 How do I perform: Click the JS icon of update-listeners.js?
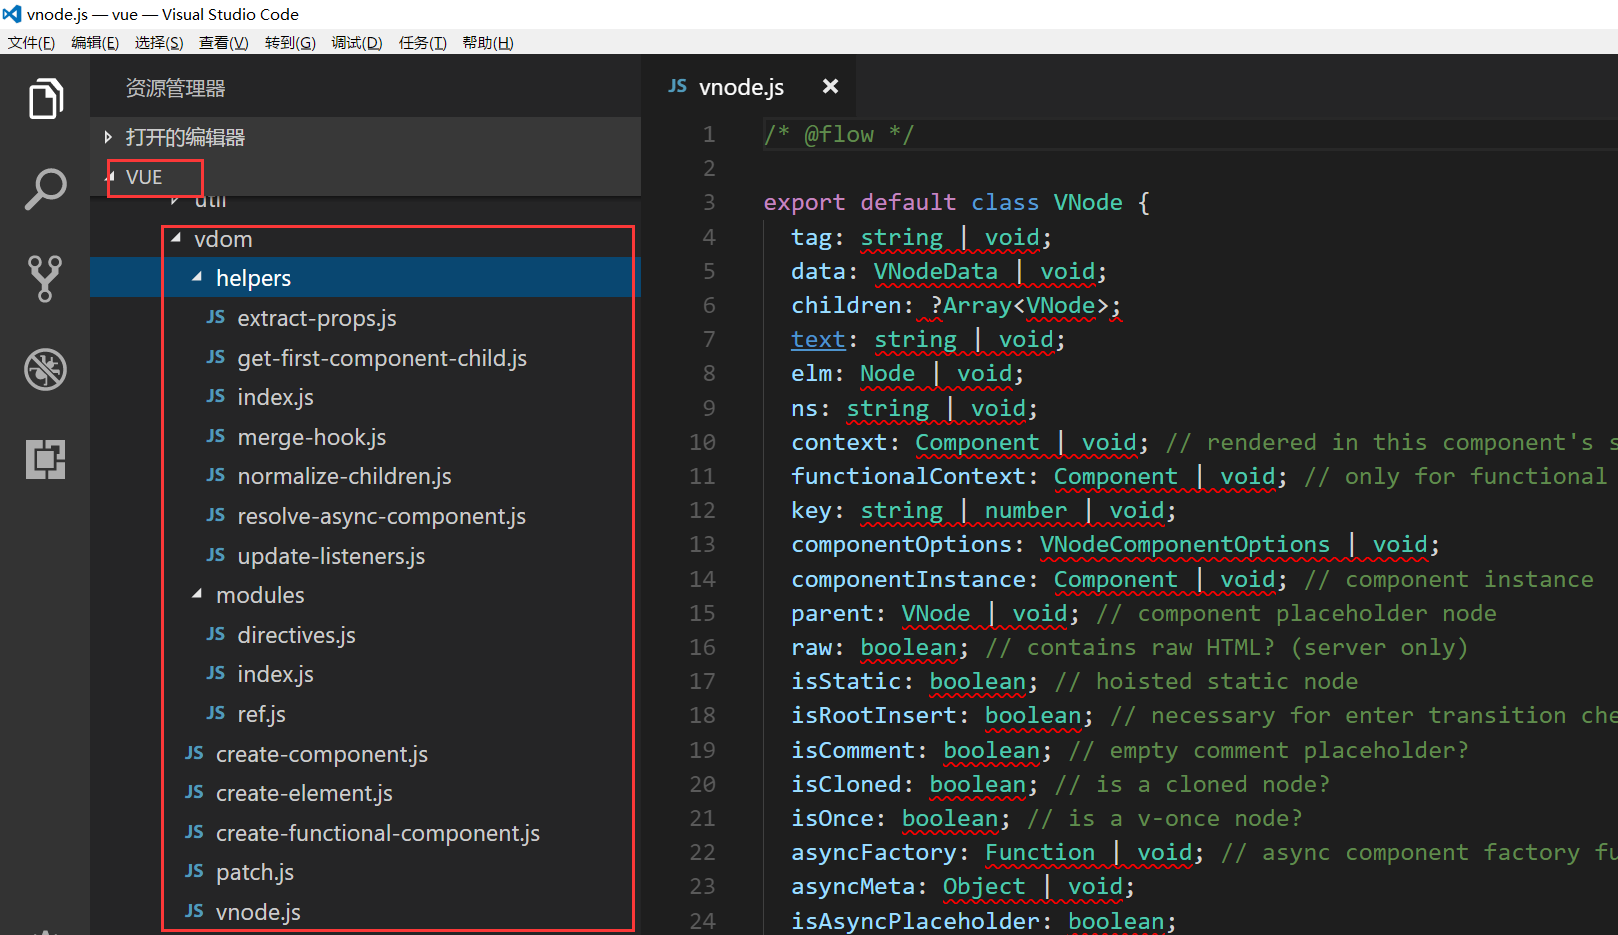216,555
